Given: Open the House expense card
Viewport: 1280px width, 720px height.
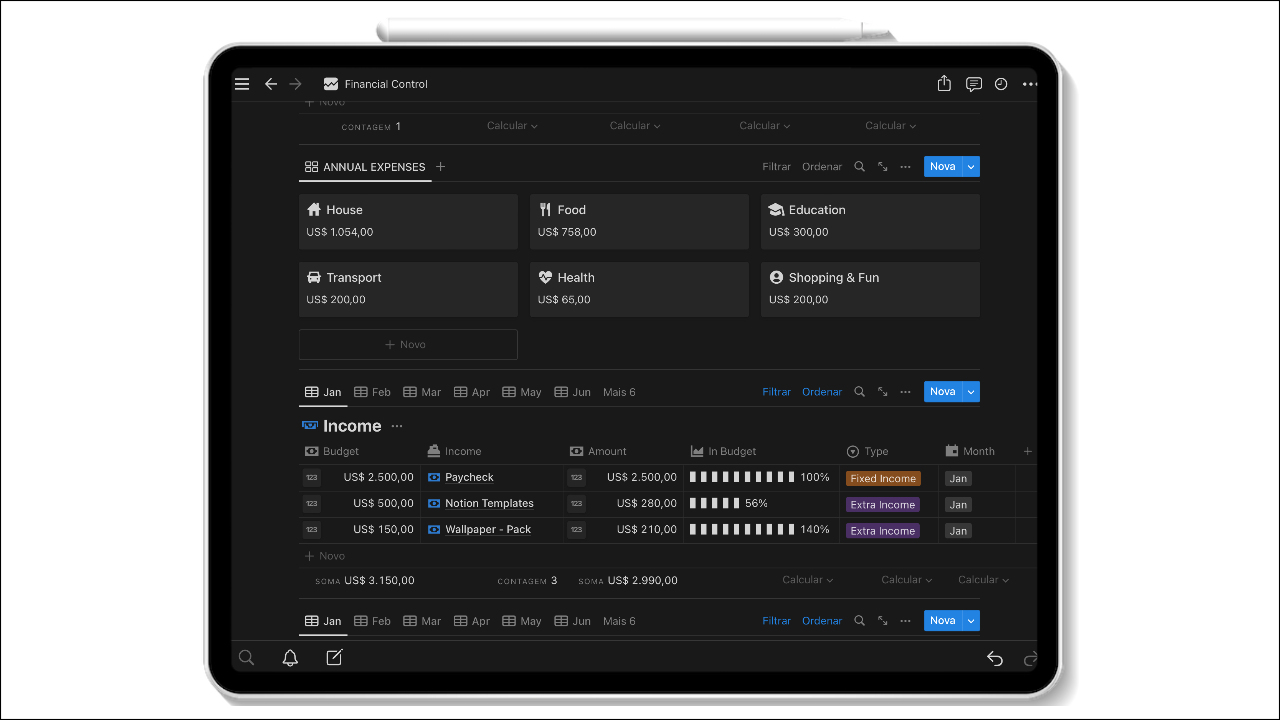Looking at the screenshot, I should 408,221.
